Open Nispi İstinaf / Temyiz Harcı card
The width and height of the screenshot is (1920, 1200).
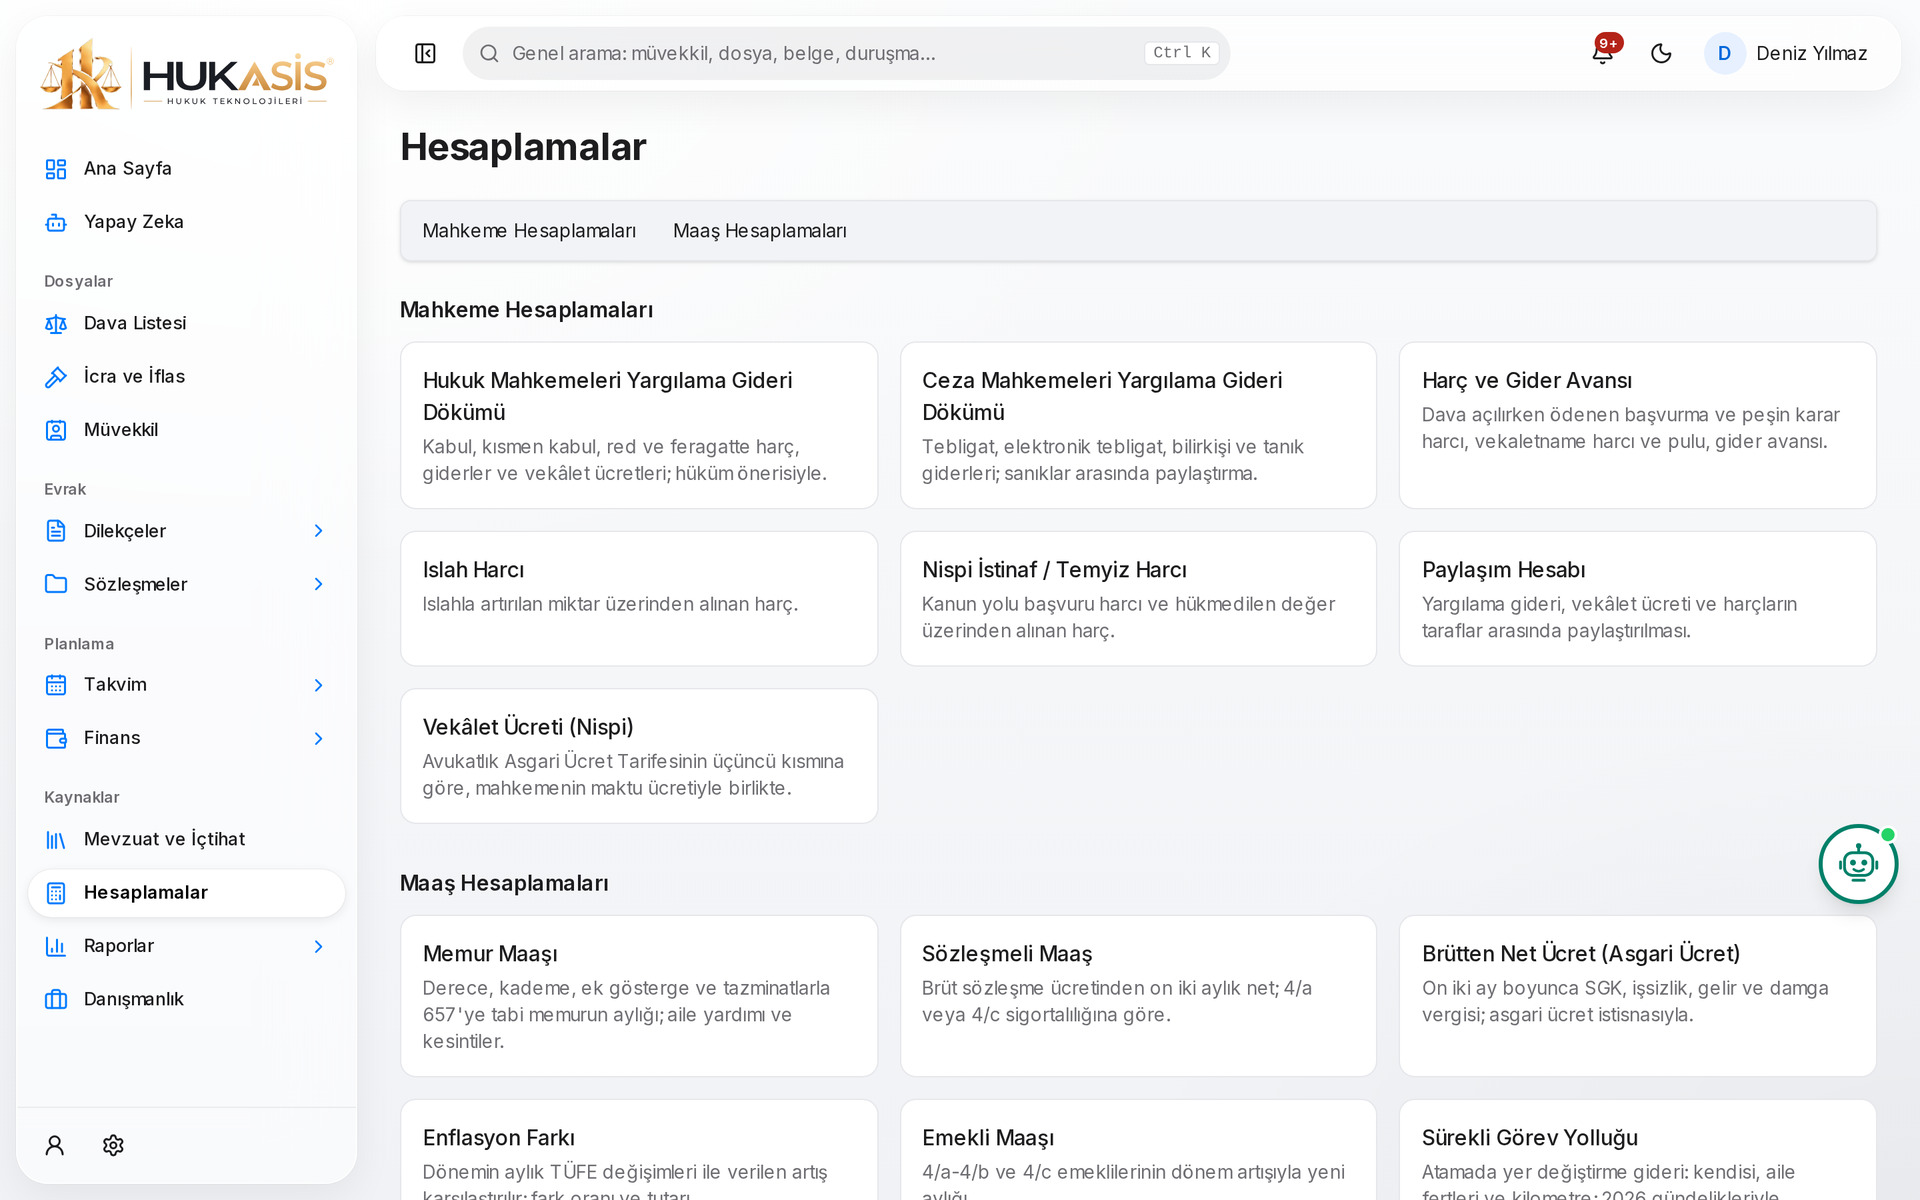(x=1138, y=598)
